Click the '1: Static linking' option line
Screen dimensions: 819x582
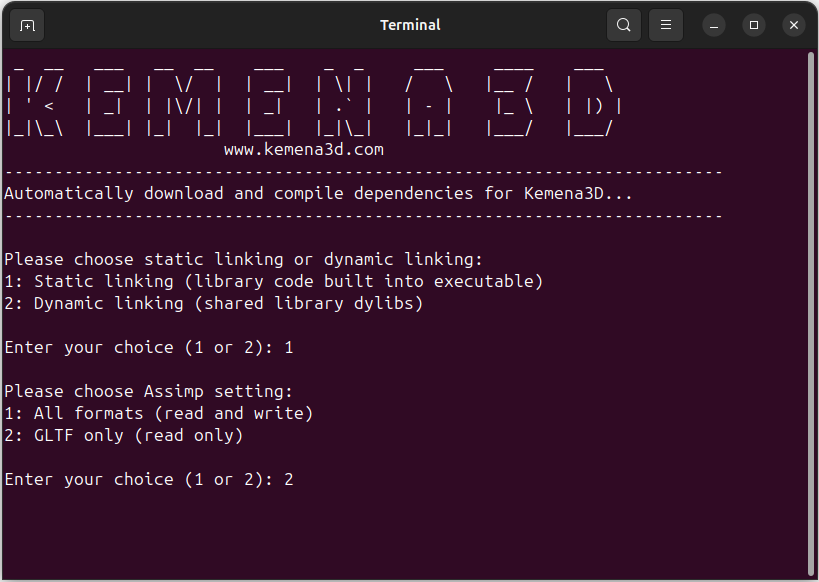[x=274, y=282]
